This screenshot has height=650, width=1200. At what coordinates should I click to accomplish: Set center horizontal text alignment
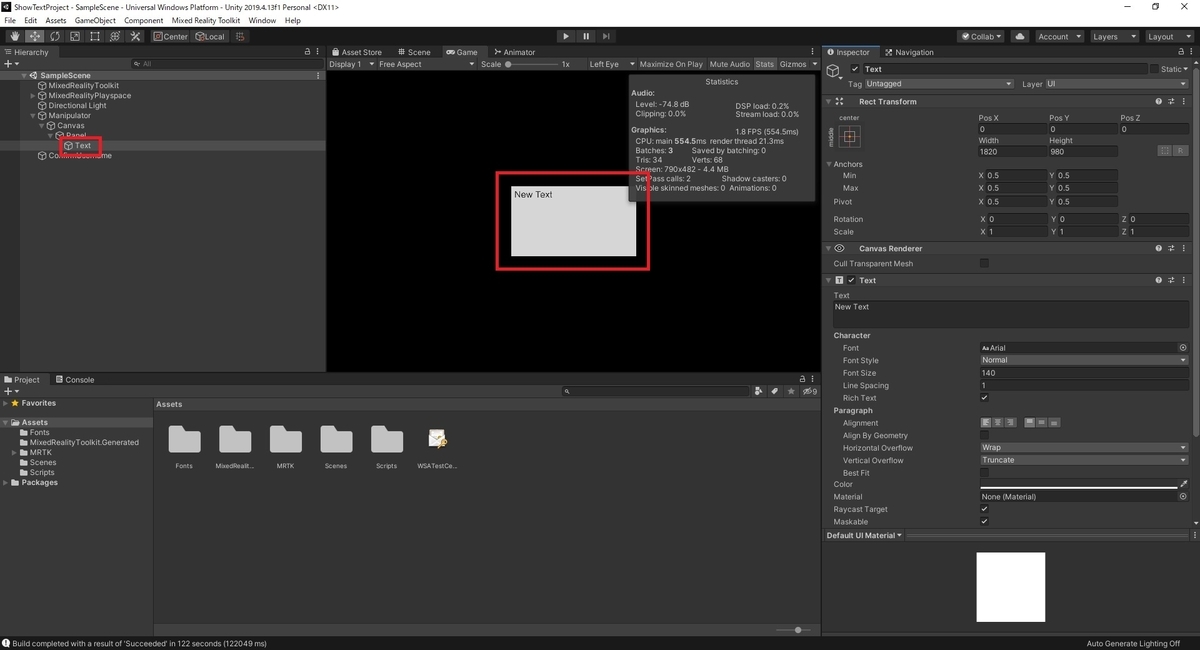(x=998, y=423)
